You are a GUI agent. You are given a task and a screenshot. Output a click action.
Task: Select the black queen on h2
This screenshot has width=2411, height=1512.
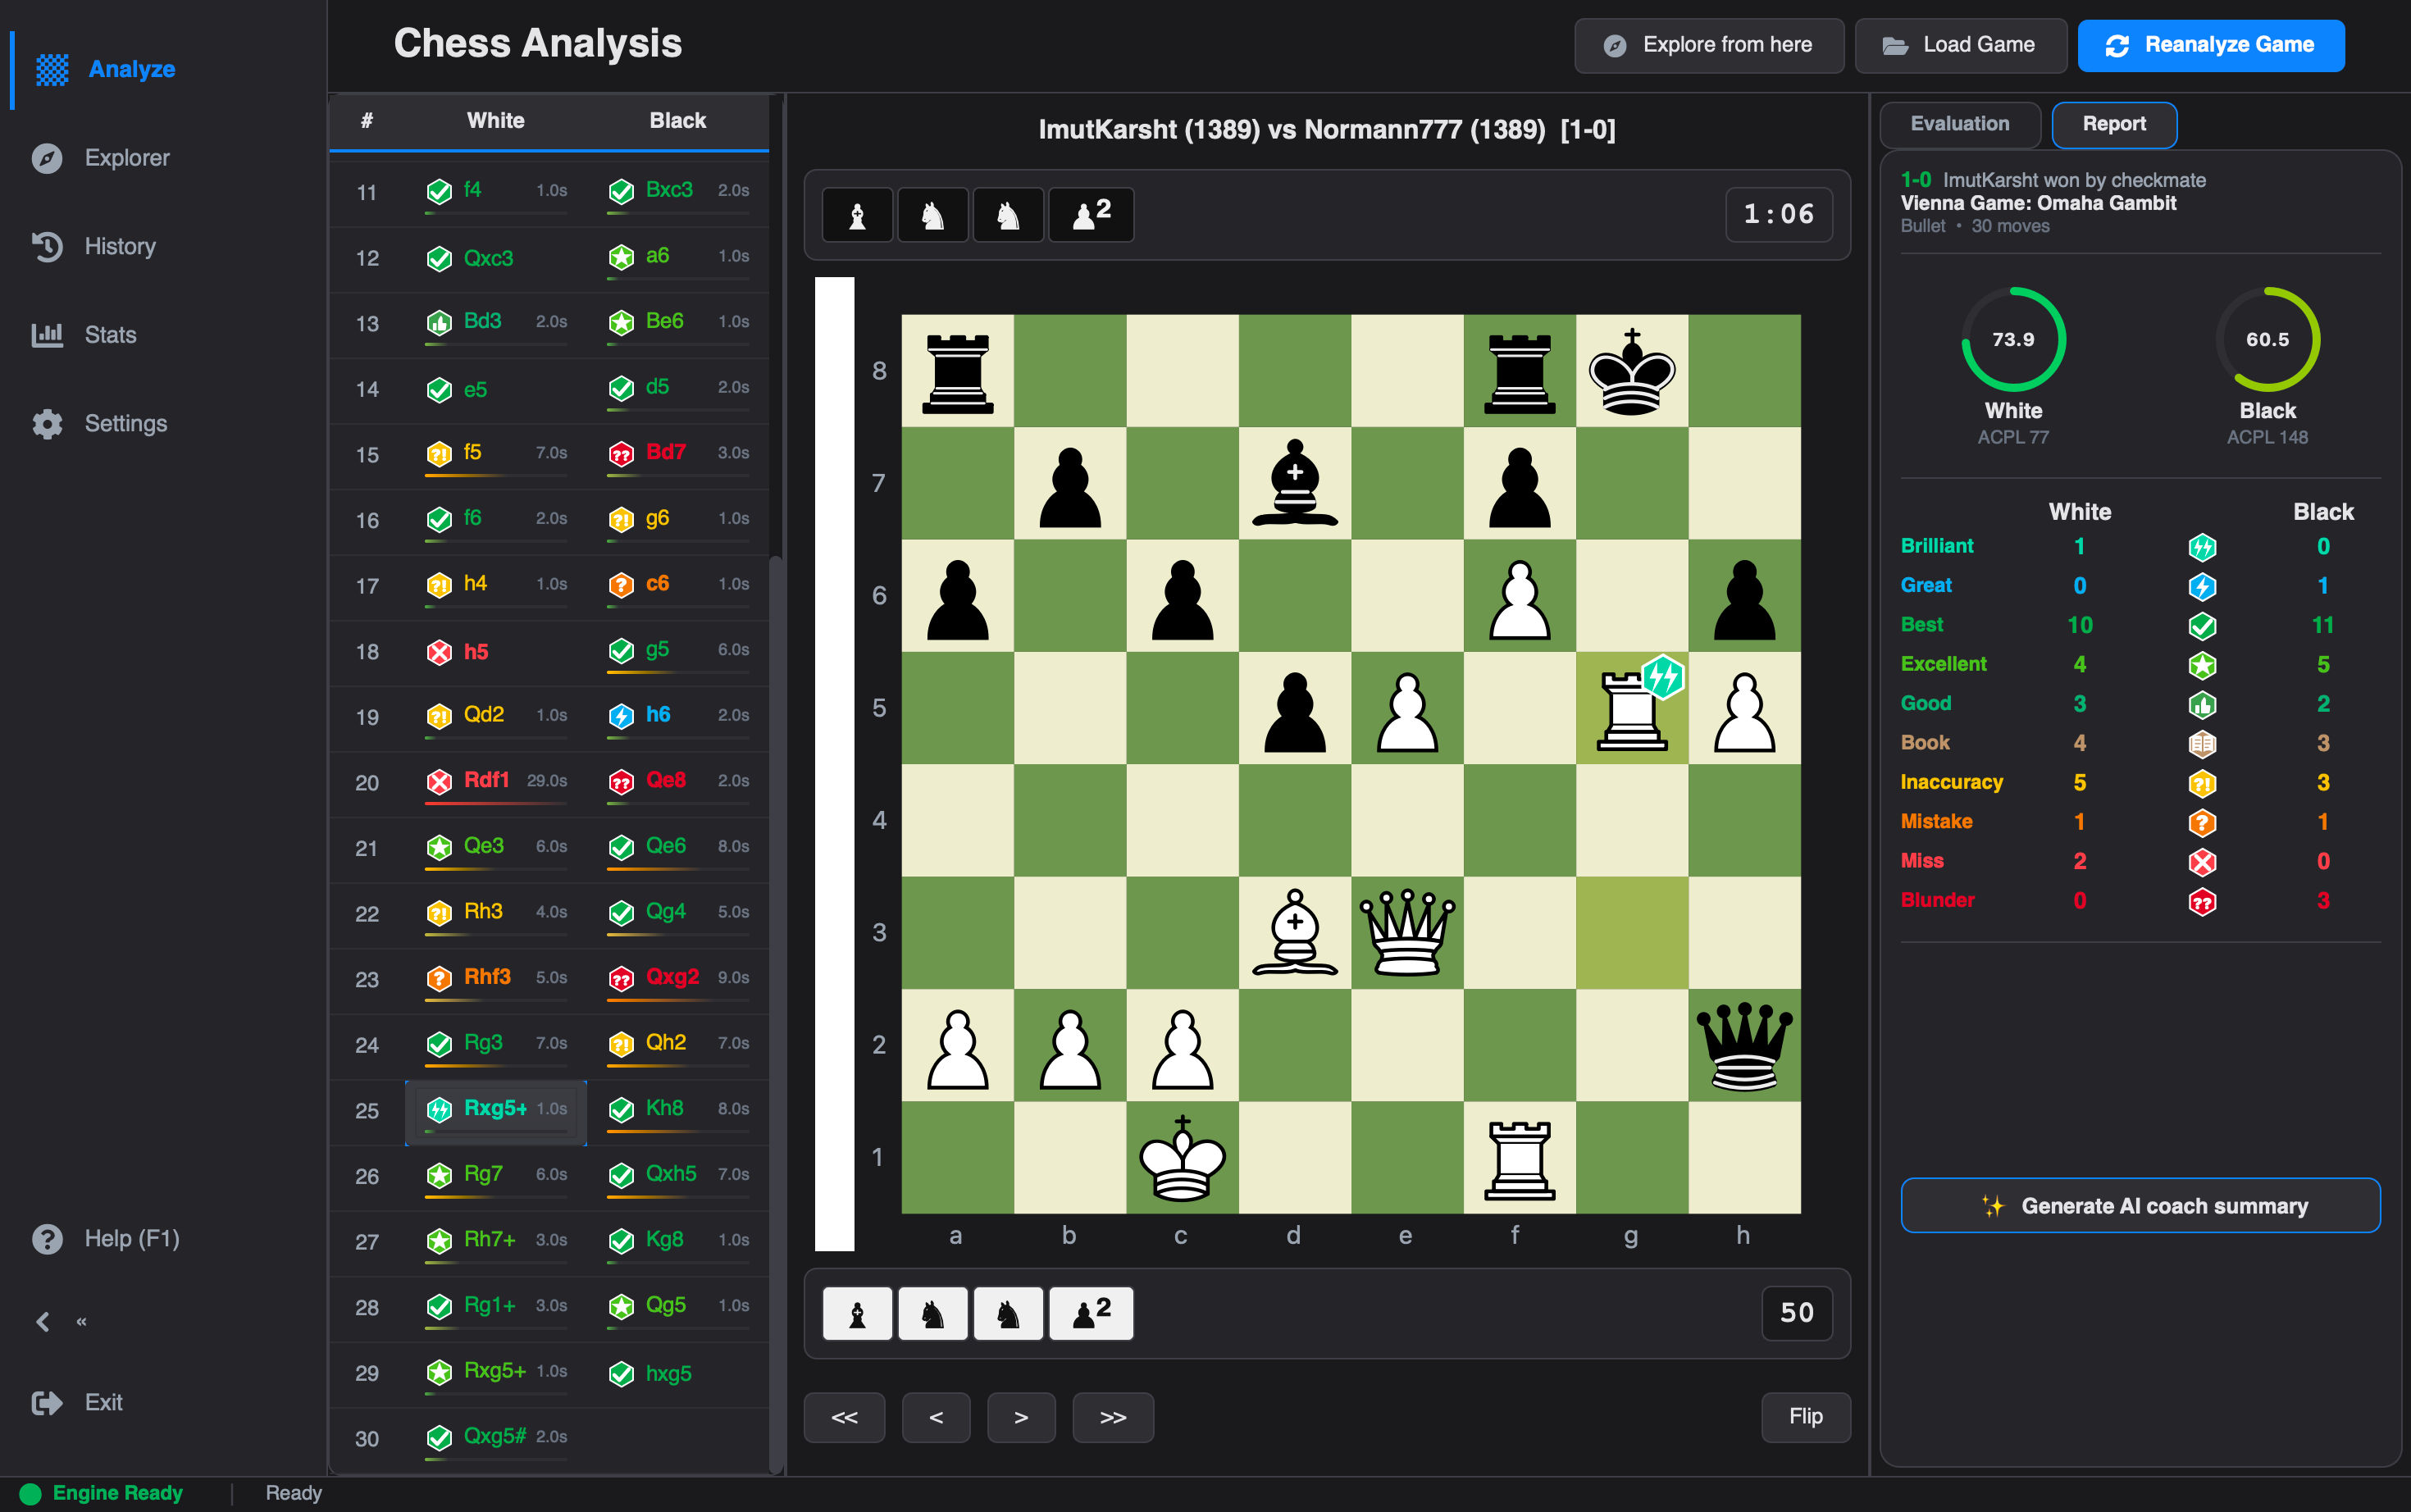(x=1744, y=1045)
